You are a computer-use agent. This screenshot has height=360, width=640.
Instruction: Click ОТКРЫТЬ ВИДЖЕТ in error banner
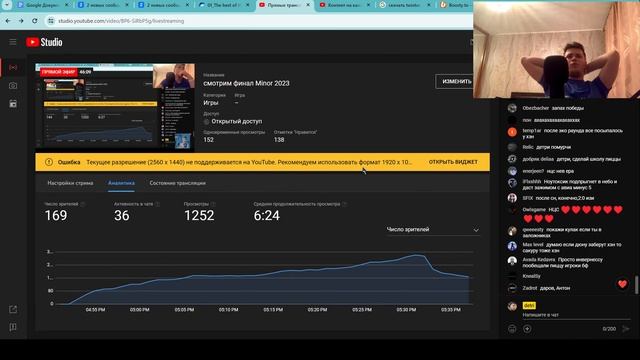pos(453,162)
